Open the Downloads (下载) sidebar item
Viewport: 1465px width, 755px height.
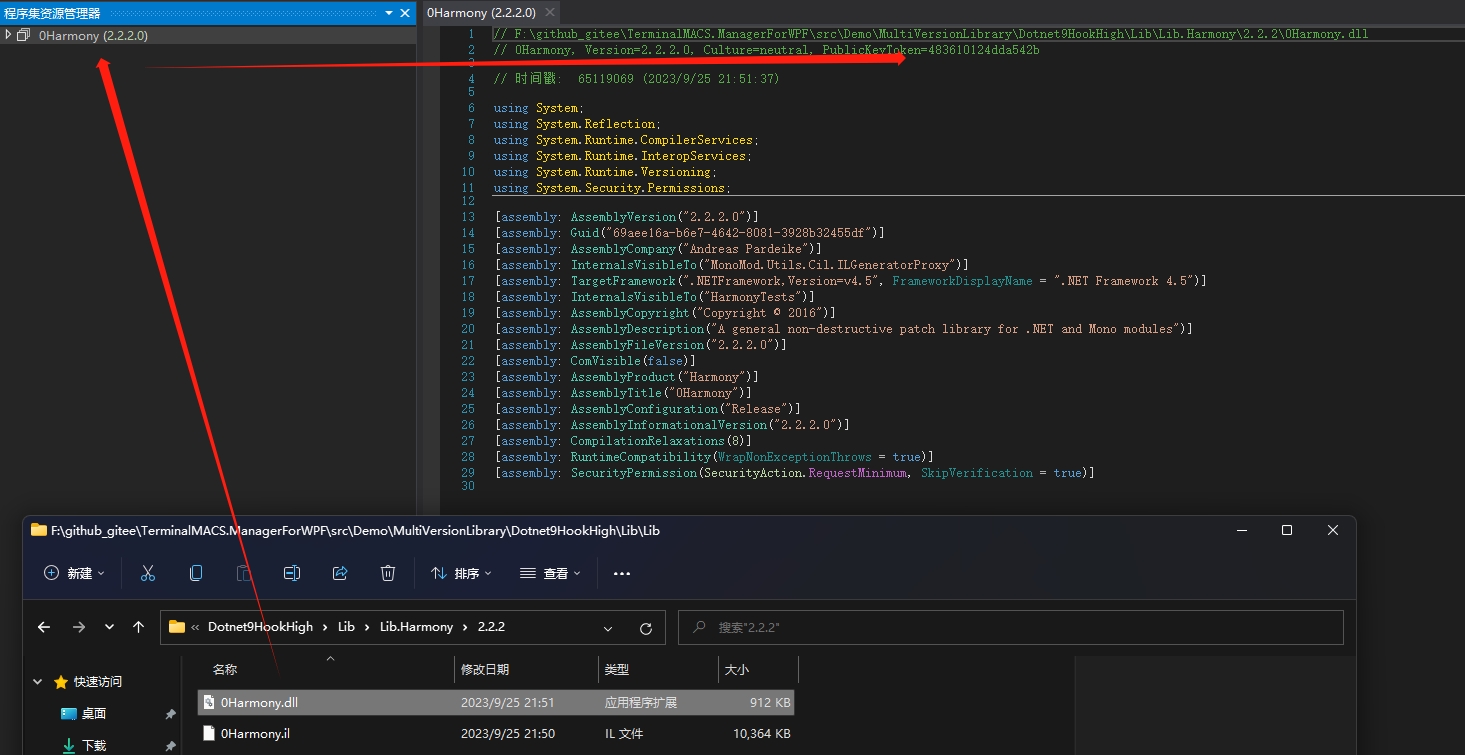coord(94,746)
